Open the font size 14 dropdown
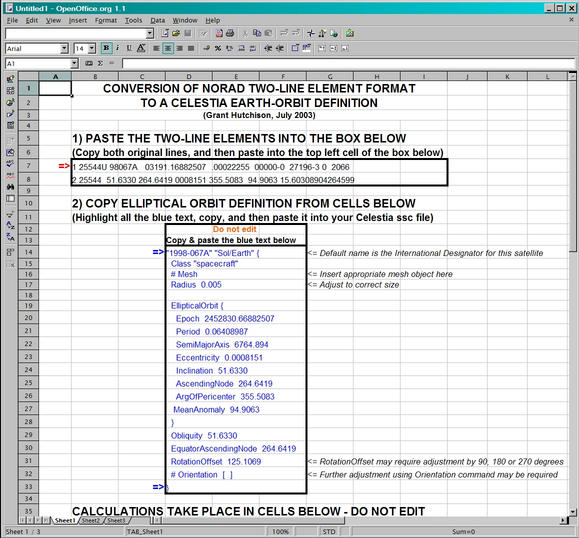 [92, 48]
